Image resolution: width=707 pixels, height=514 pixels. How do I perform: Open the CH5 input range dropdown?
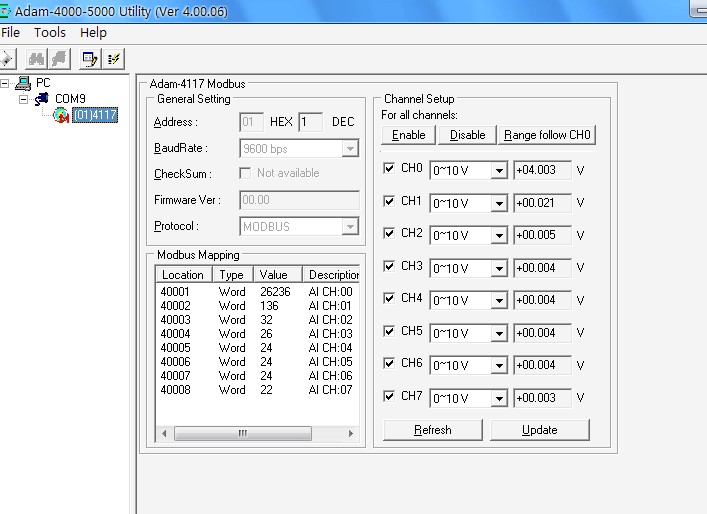click(498, 334)
